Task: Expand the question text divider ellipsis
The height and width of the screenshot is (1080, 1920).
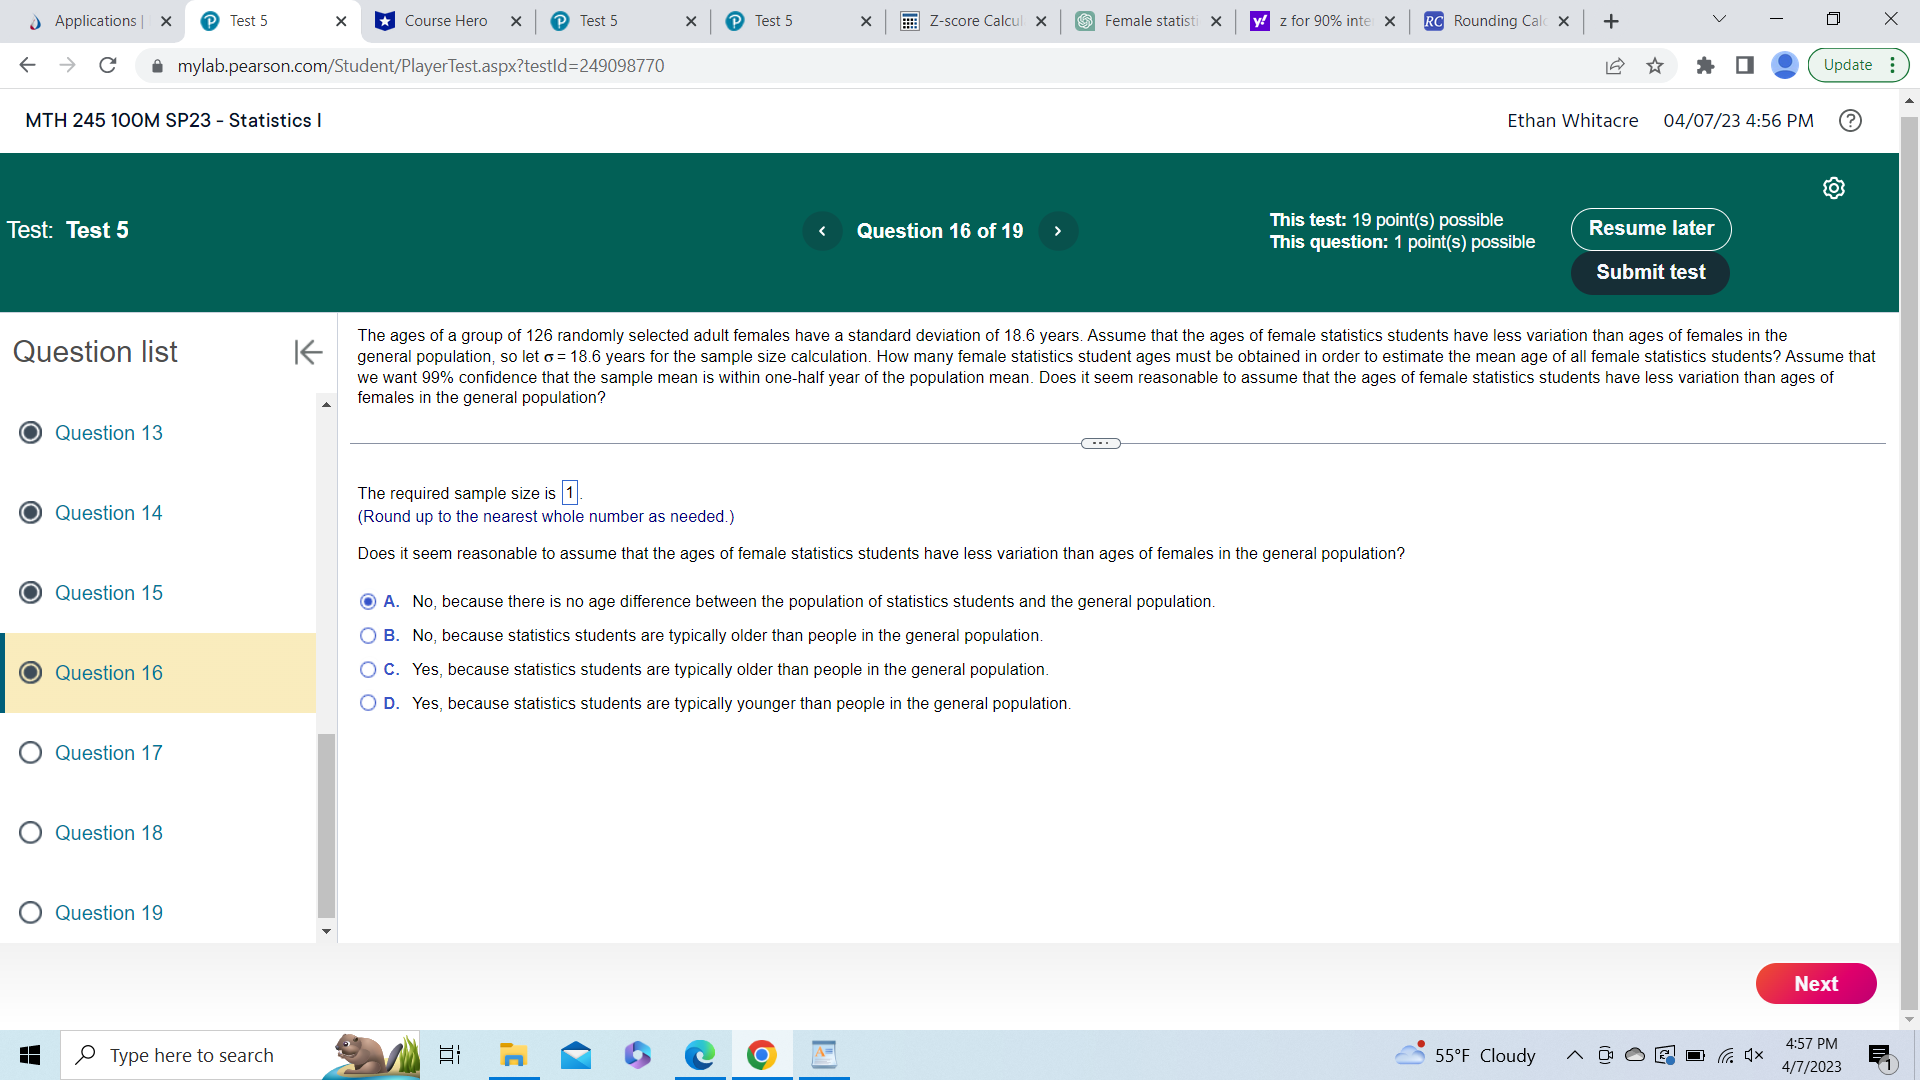Action: pos(1100,443)
